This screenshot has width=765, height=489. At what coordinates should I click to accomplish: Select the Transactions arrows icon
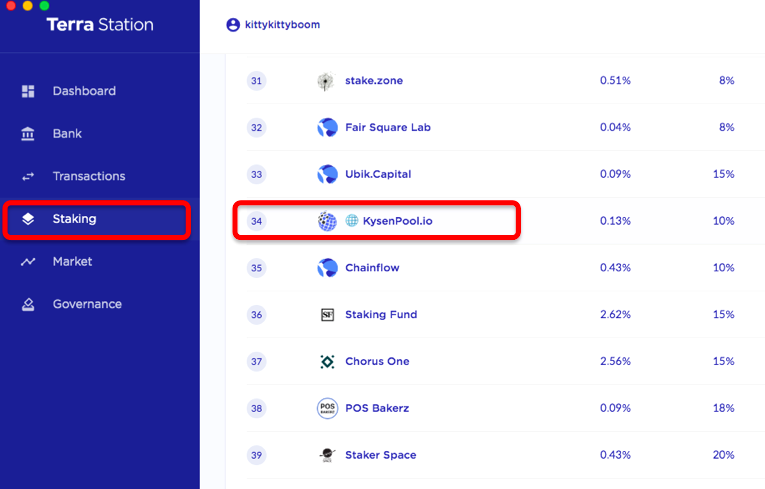28,176
